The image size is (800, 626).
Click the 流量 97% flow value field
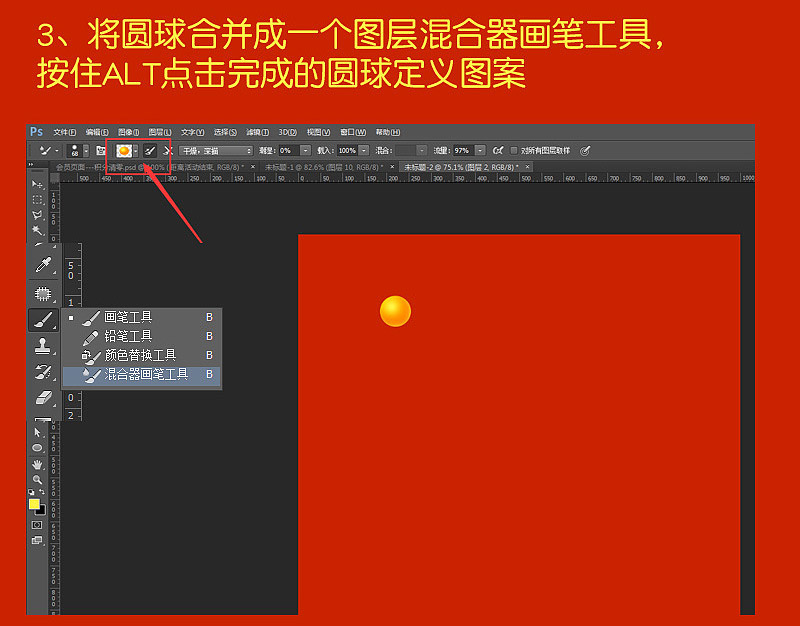[x=460, y=150]
